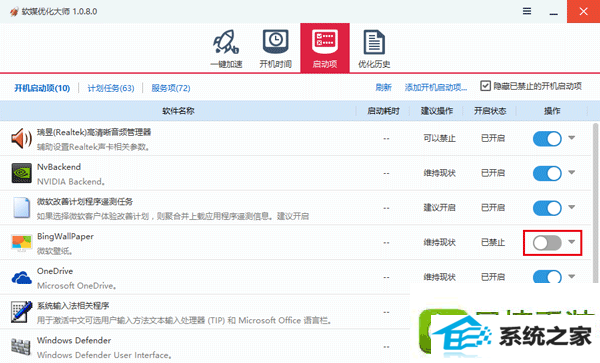600x363 pixels.
Task: Click the 系统输入法 pen icon
Action: (21, 312)
